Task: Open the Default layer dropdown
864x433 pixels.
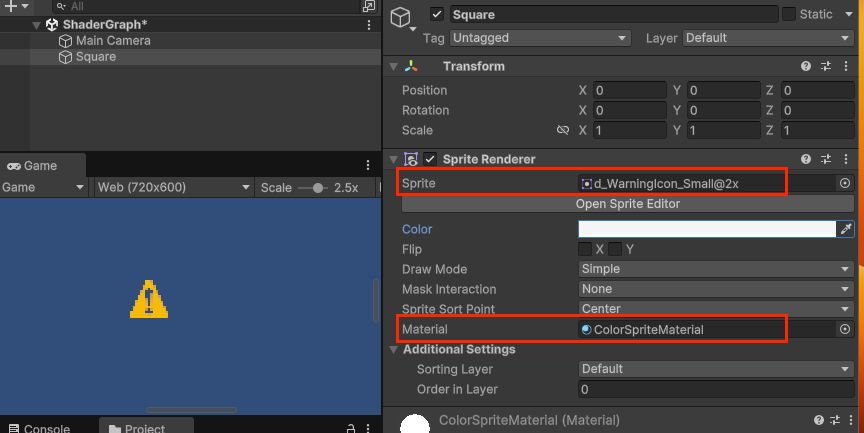Action: tap(769, 38)
